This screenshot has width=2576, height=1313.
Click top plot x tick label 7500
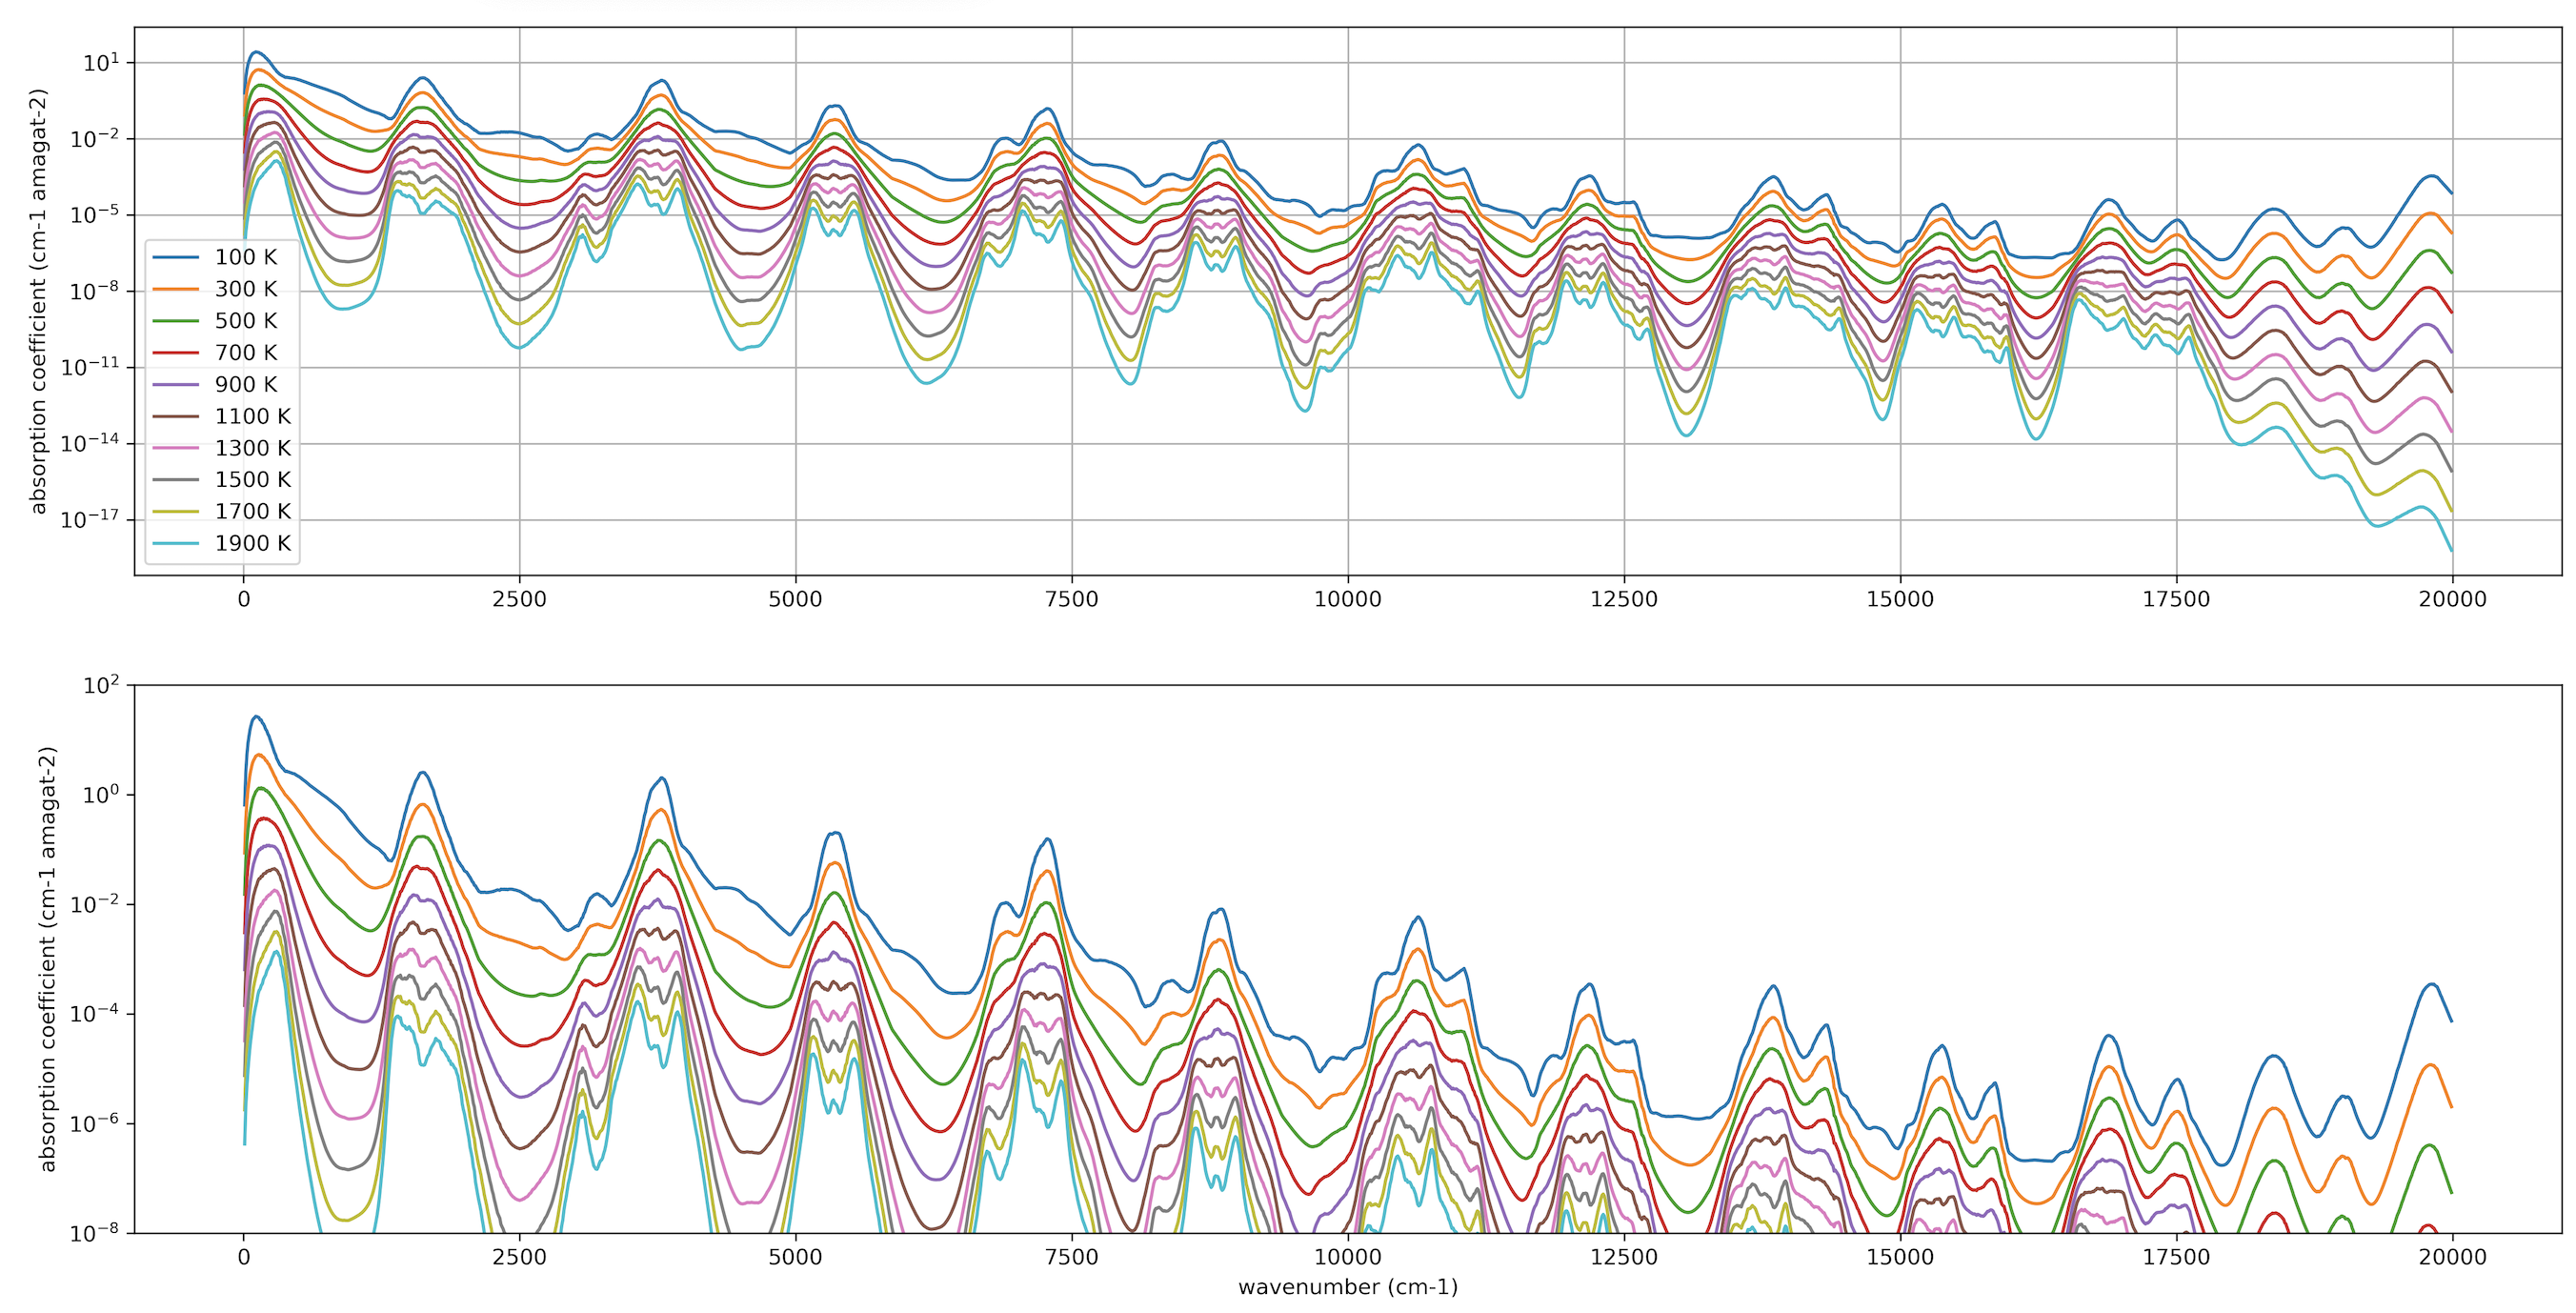[x=1071, y=600]
